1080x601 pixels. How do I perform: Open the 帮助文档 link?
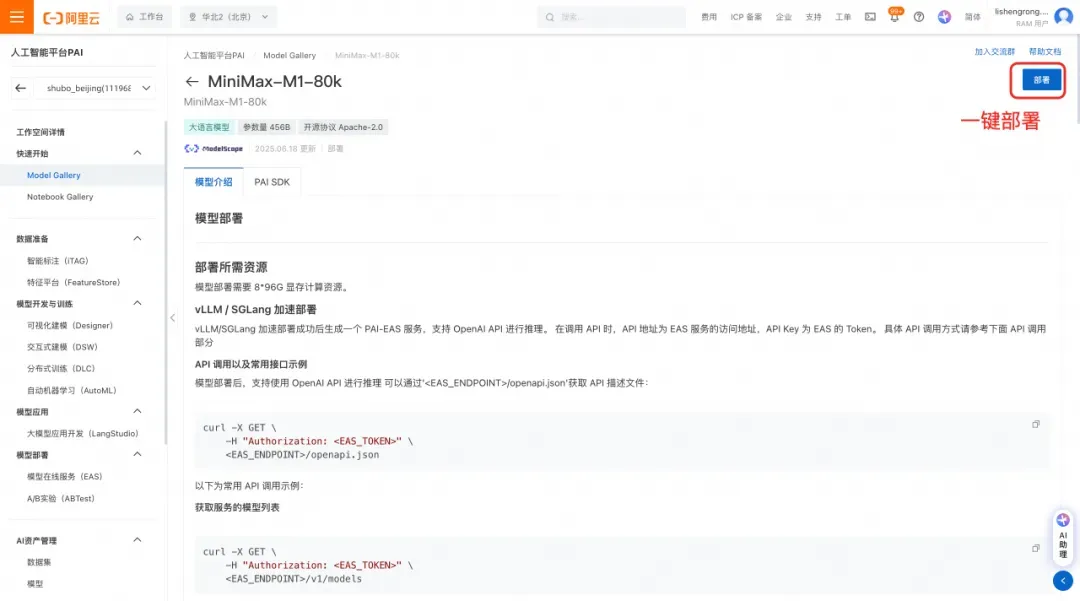pyautogui.click(x=1045, y=52)
